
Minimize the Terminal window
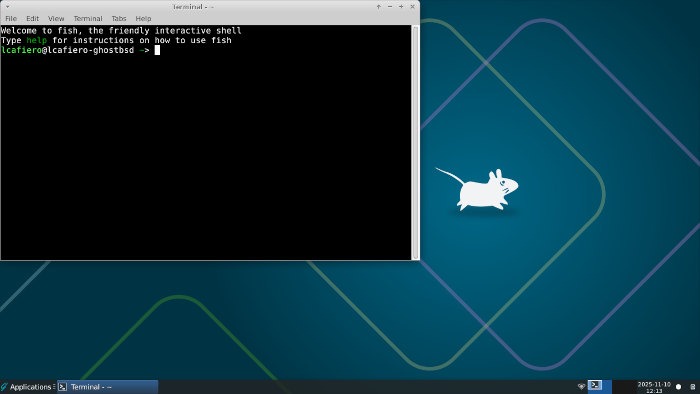click(x=390, y=7)
